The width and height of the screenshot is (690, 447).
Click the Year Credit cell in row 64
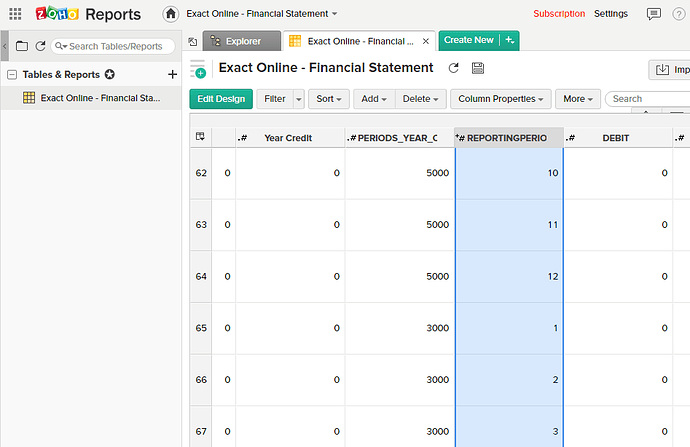pos(290,277)
